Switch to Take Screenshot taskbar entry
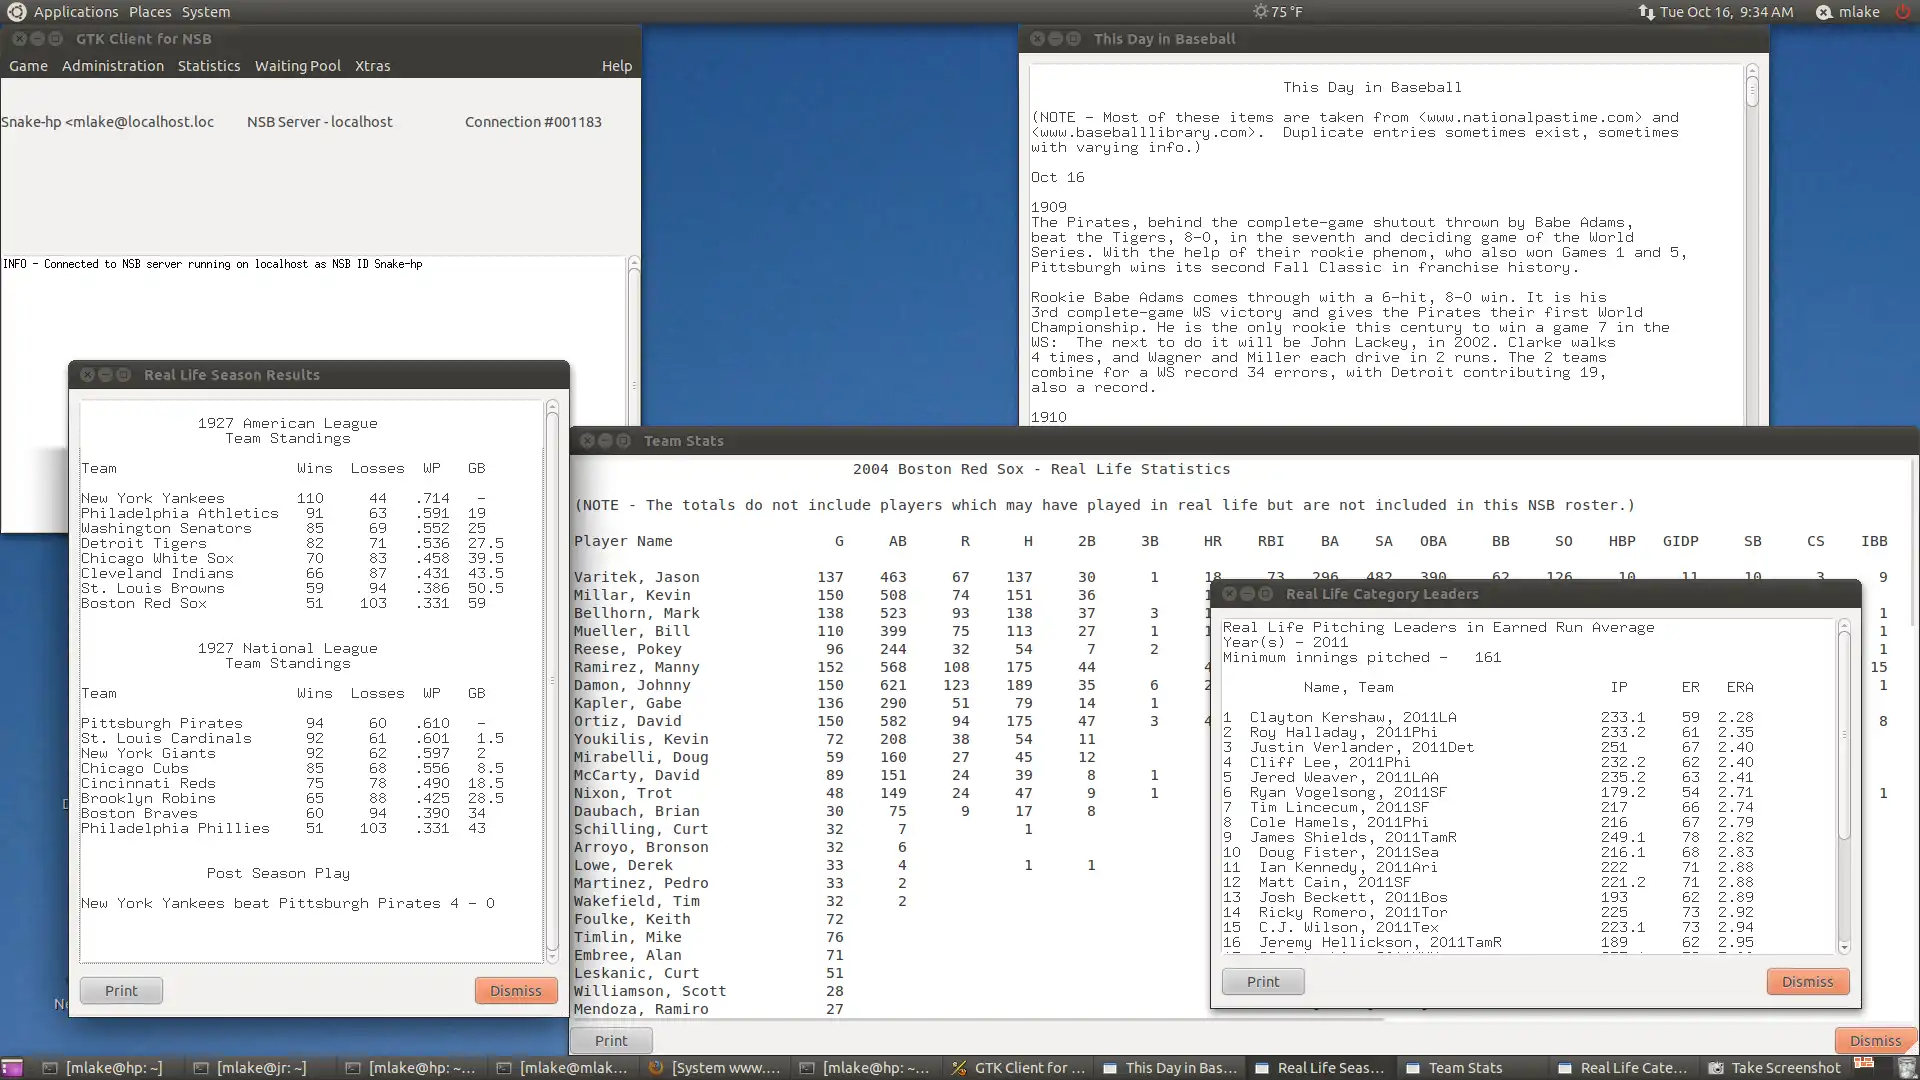The width and height of the screenshot is (1920, 1080). pos(1775,1068)
